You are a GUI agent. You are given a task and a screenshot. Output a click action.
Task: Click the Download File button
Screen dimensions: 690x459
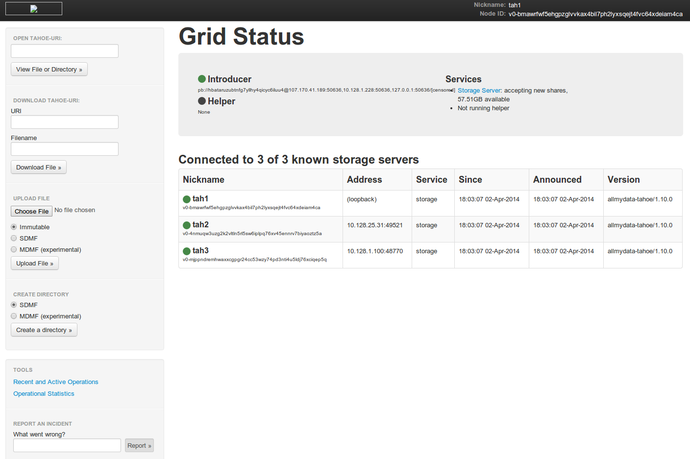[x=38, y=167]
